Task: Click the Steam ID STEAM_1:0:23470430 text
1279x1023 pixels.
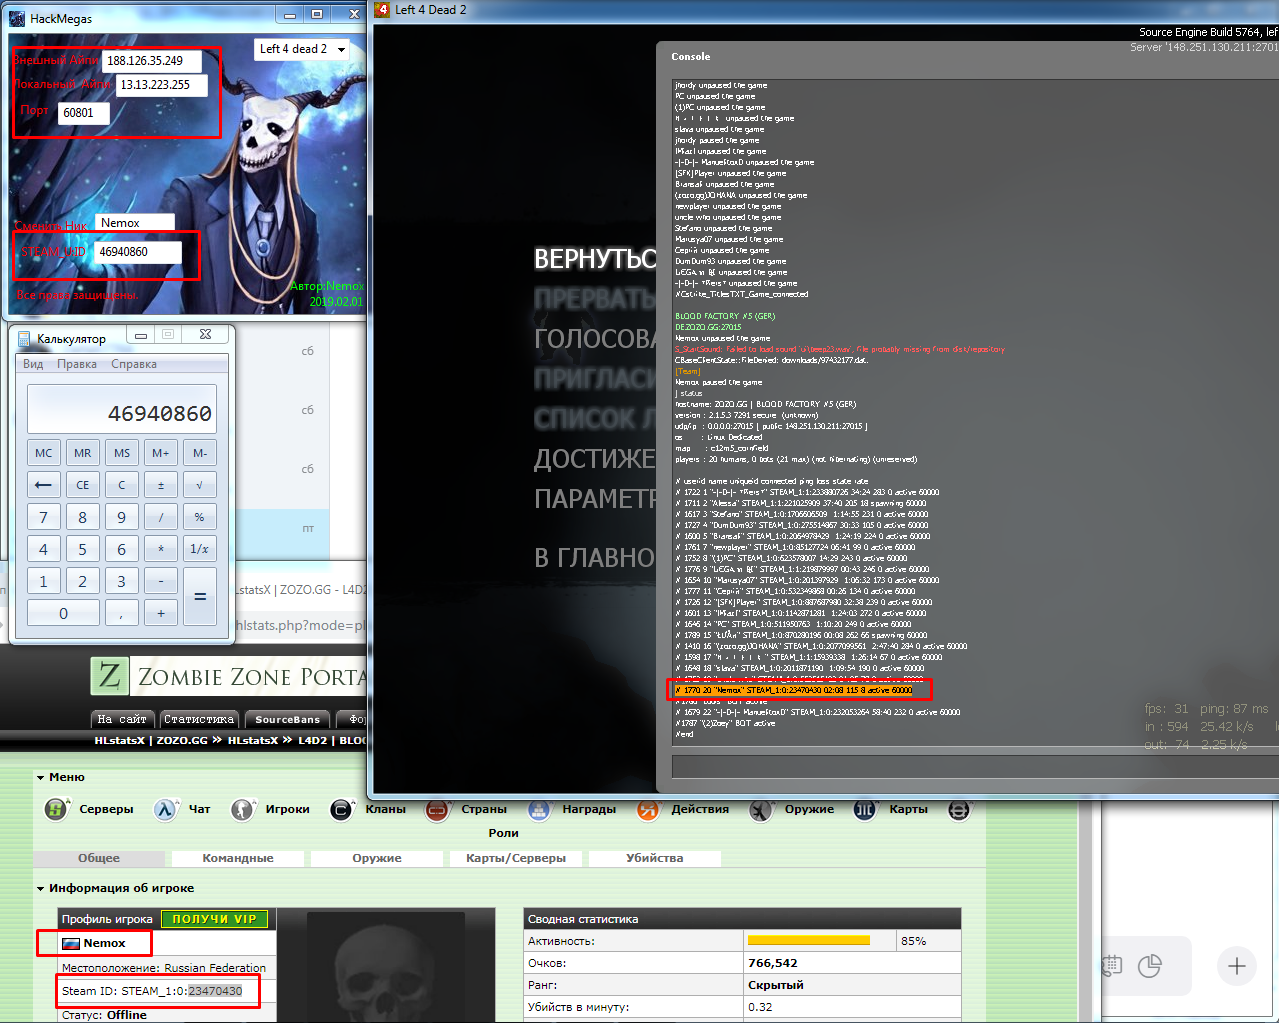Action: click(x=152, y=991)
